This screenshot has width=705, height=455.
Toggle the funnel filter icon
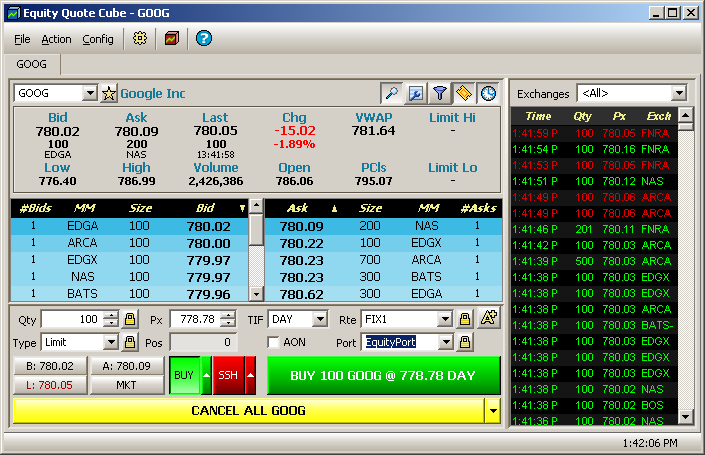pos(440,94)
